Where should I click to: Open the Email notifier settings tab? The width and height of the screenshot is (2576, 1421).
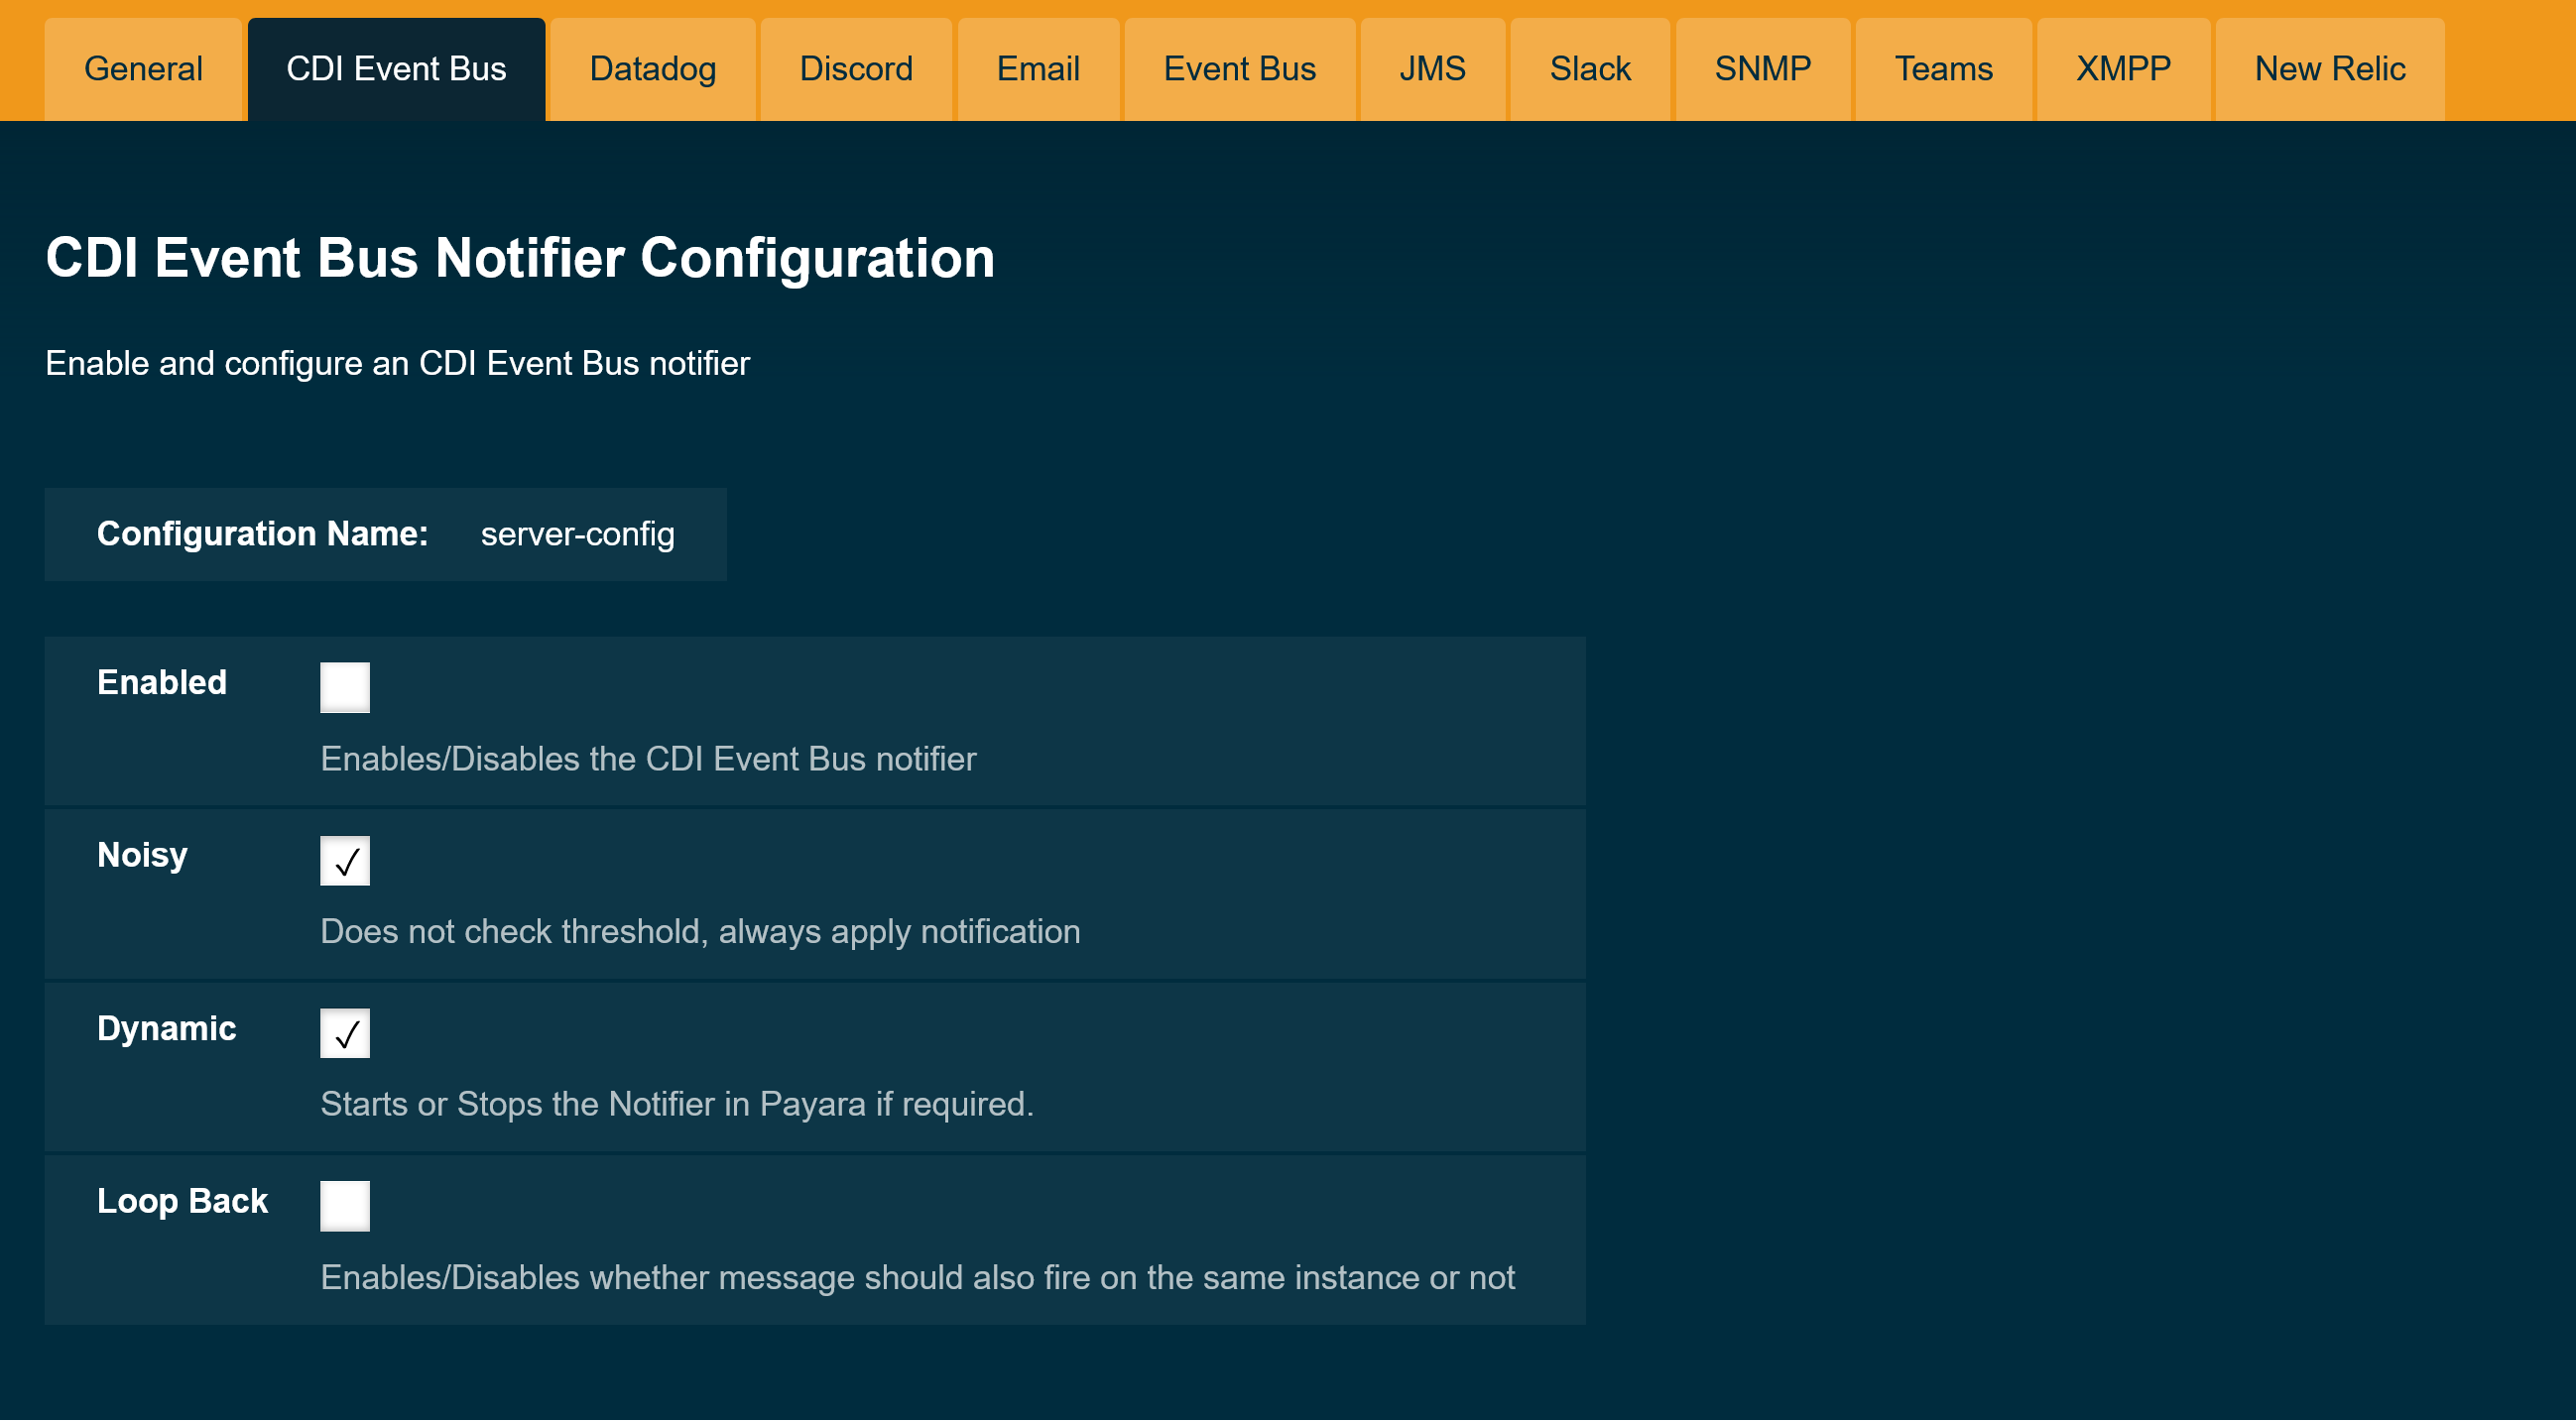(1037, 68)
